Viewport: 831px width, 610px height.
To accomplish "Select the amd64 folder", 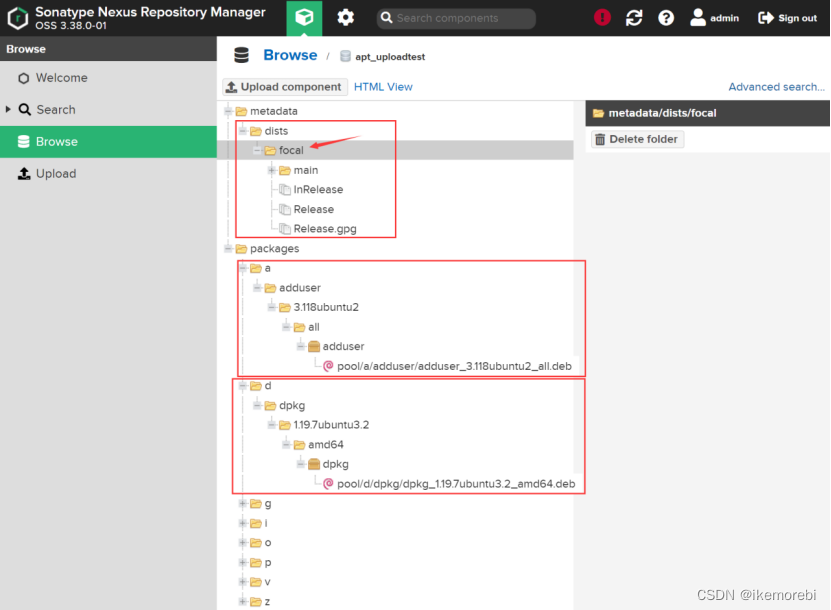I will 325,445.
